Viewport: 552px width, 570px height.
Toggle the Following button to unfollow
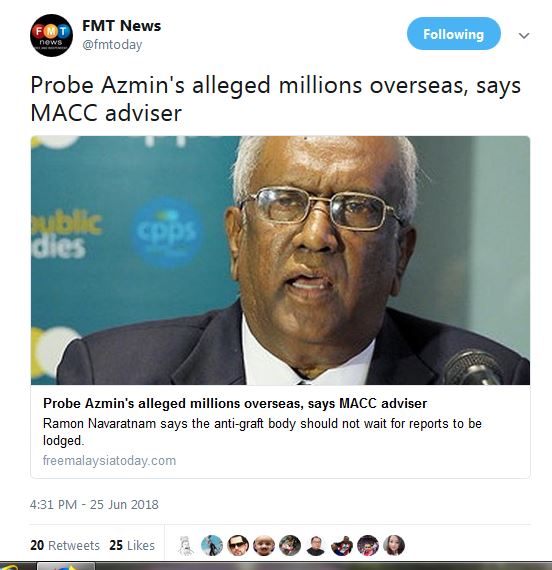453,34
